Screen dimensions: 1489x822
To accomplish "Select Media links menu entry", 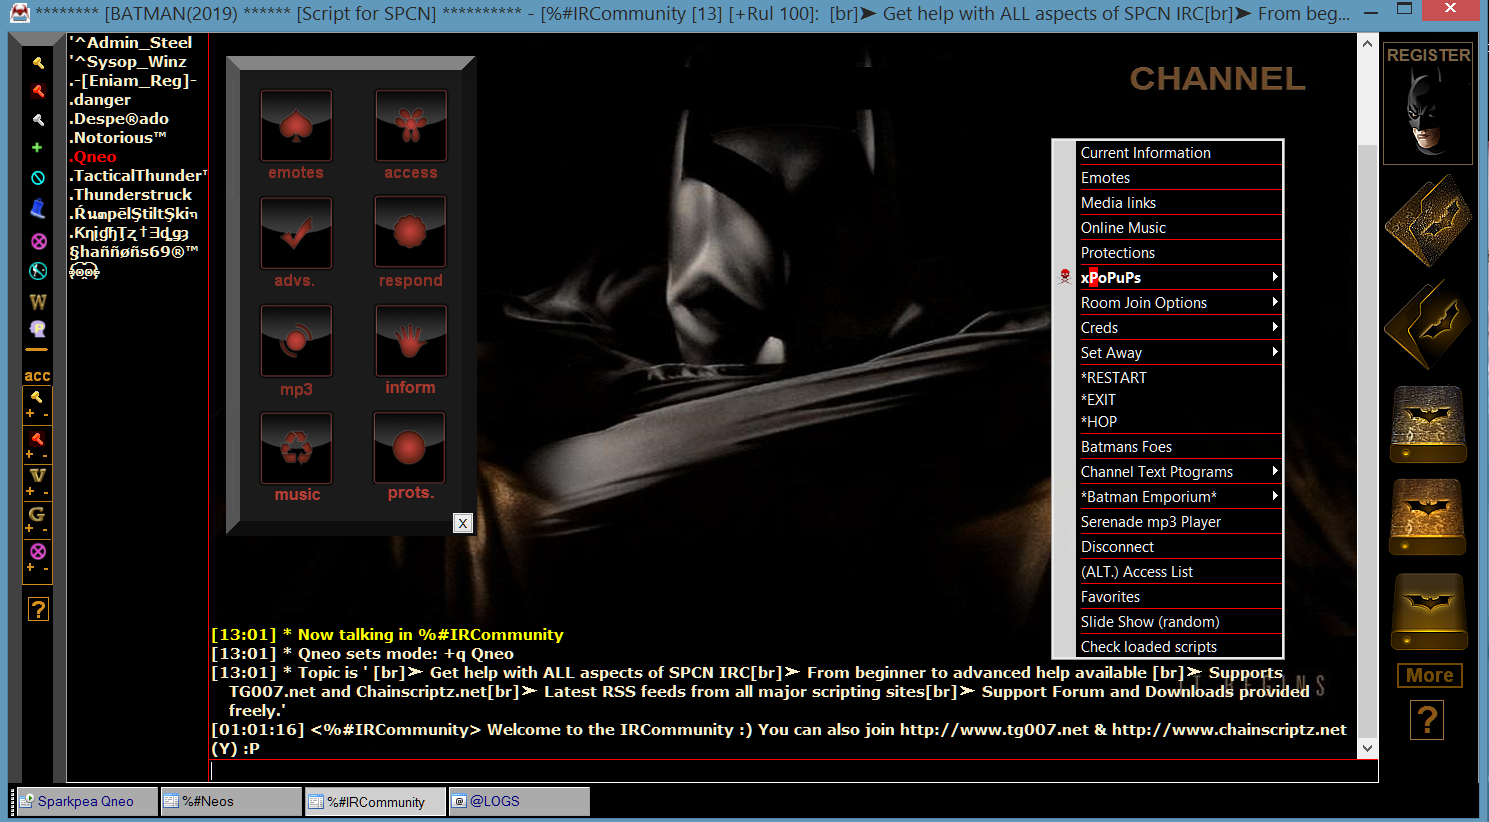I will pos(1180,202).
